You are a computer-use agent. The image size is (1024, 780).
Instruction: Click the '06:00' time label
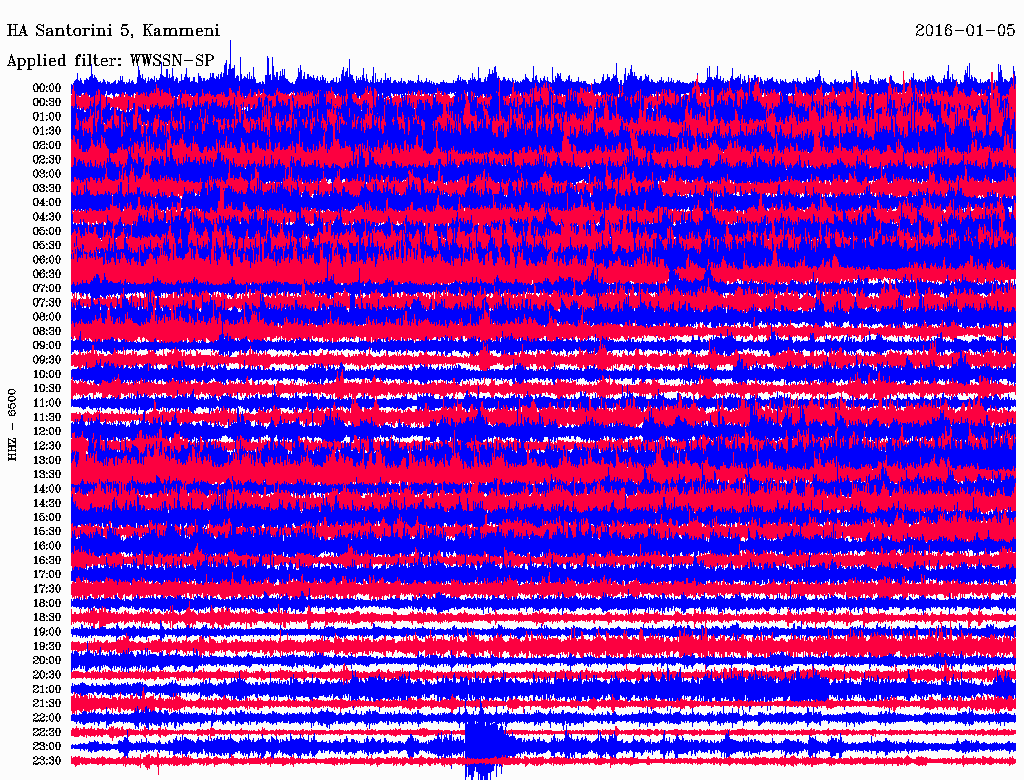pyautogui.click(x=47, y=260)
